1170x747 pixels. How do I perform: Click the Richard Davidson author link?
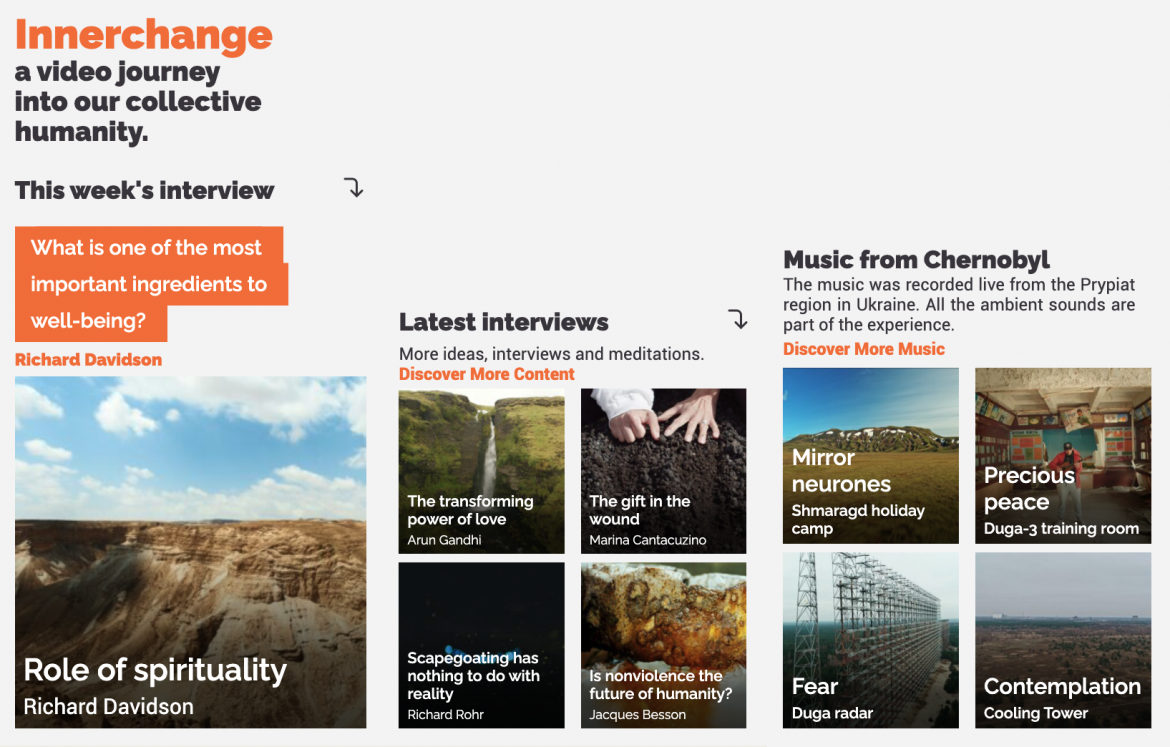pos(87,359)
